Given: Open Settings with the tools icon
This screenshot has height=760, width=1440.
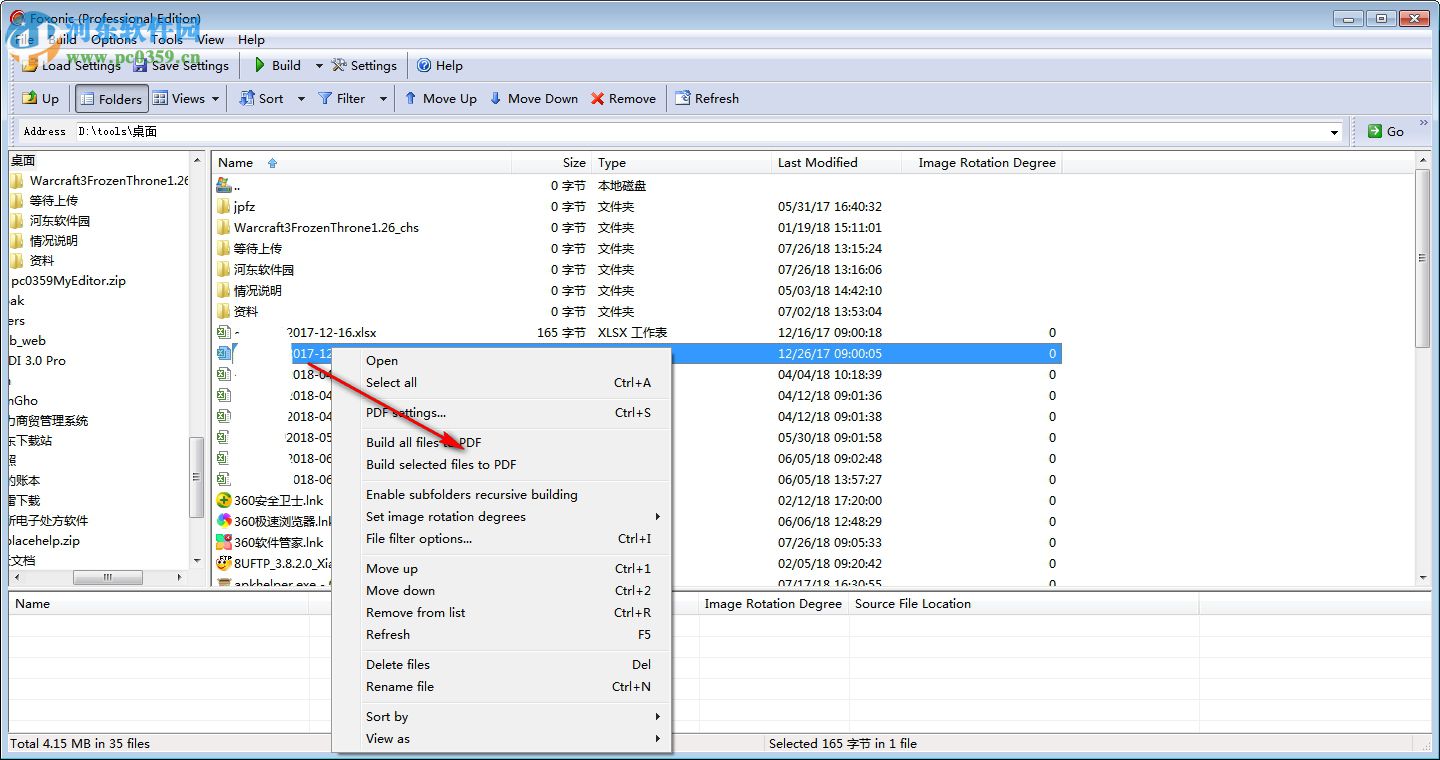Looking at the screenshot, I should click(340, 66).
